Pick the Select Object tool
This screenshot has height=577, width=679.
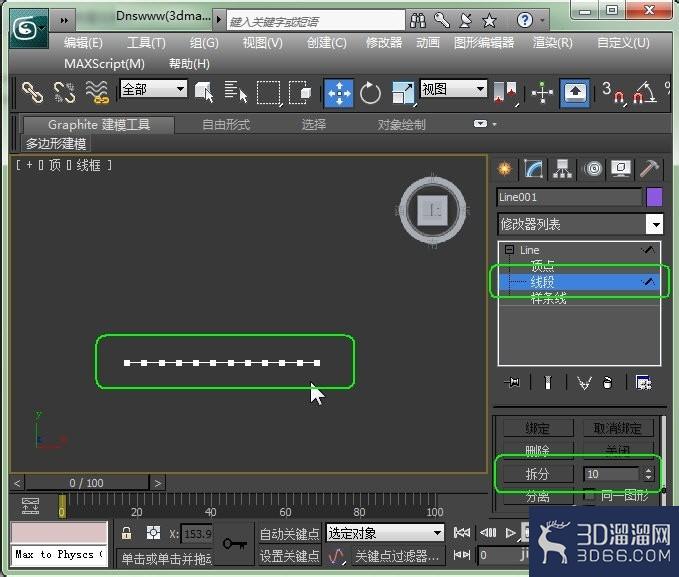(204, 92)
